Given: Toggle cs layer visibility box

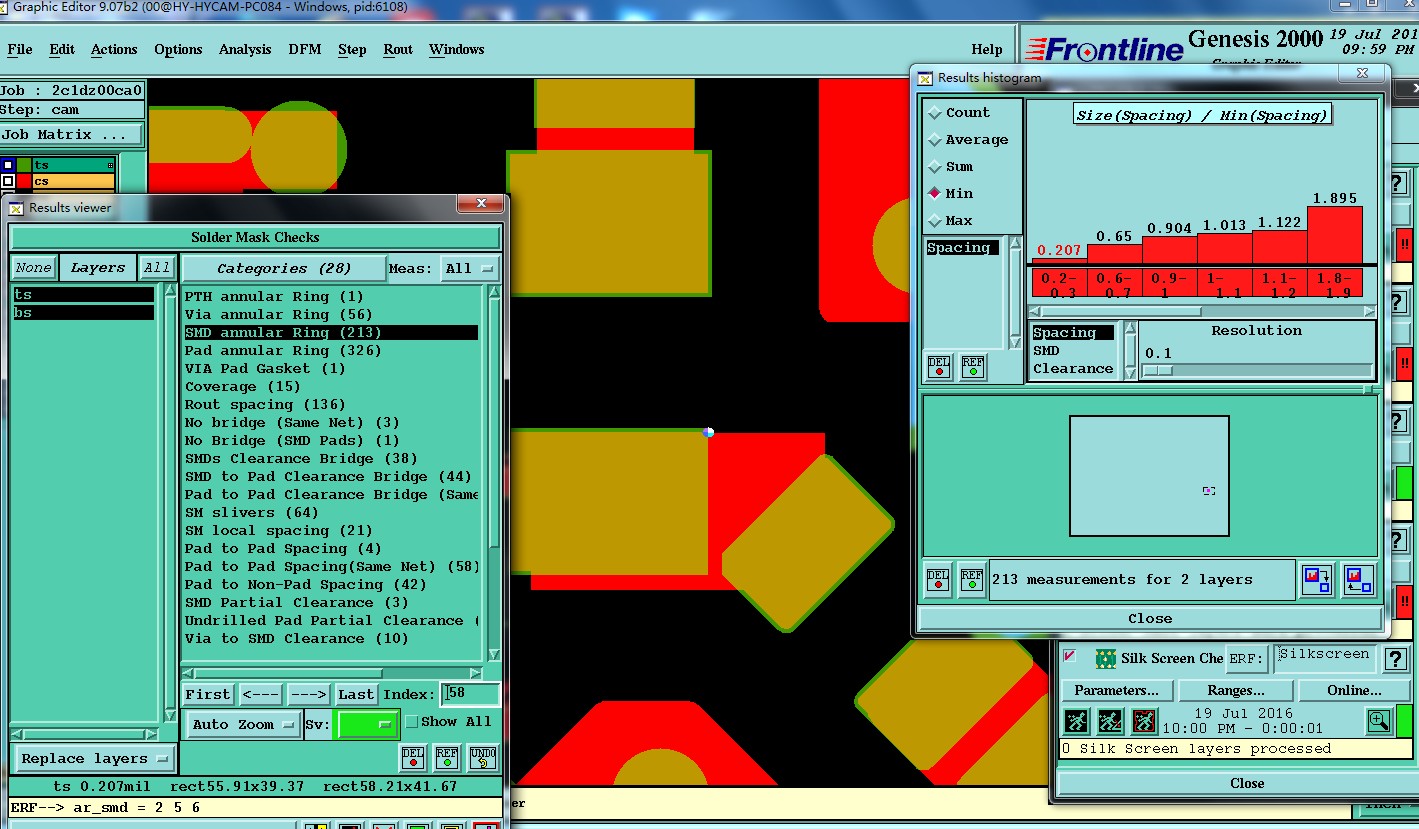Looking at the screenshot, I should pyautogui.click(x=8, y=181).
